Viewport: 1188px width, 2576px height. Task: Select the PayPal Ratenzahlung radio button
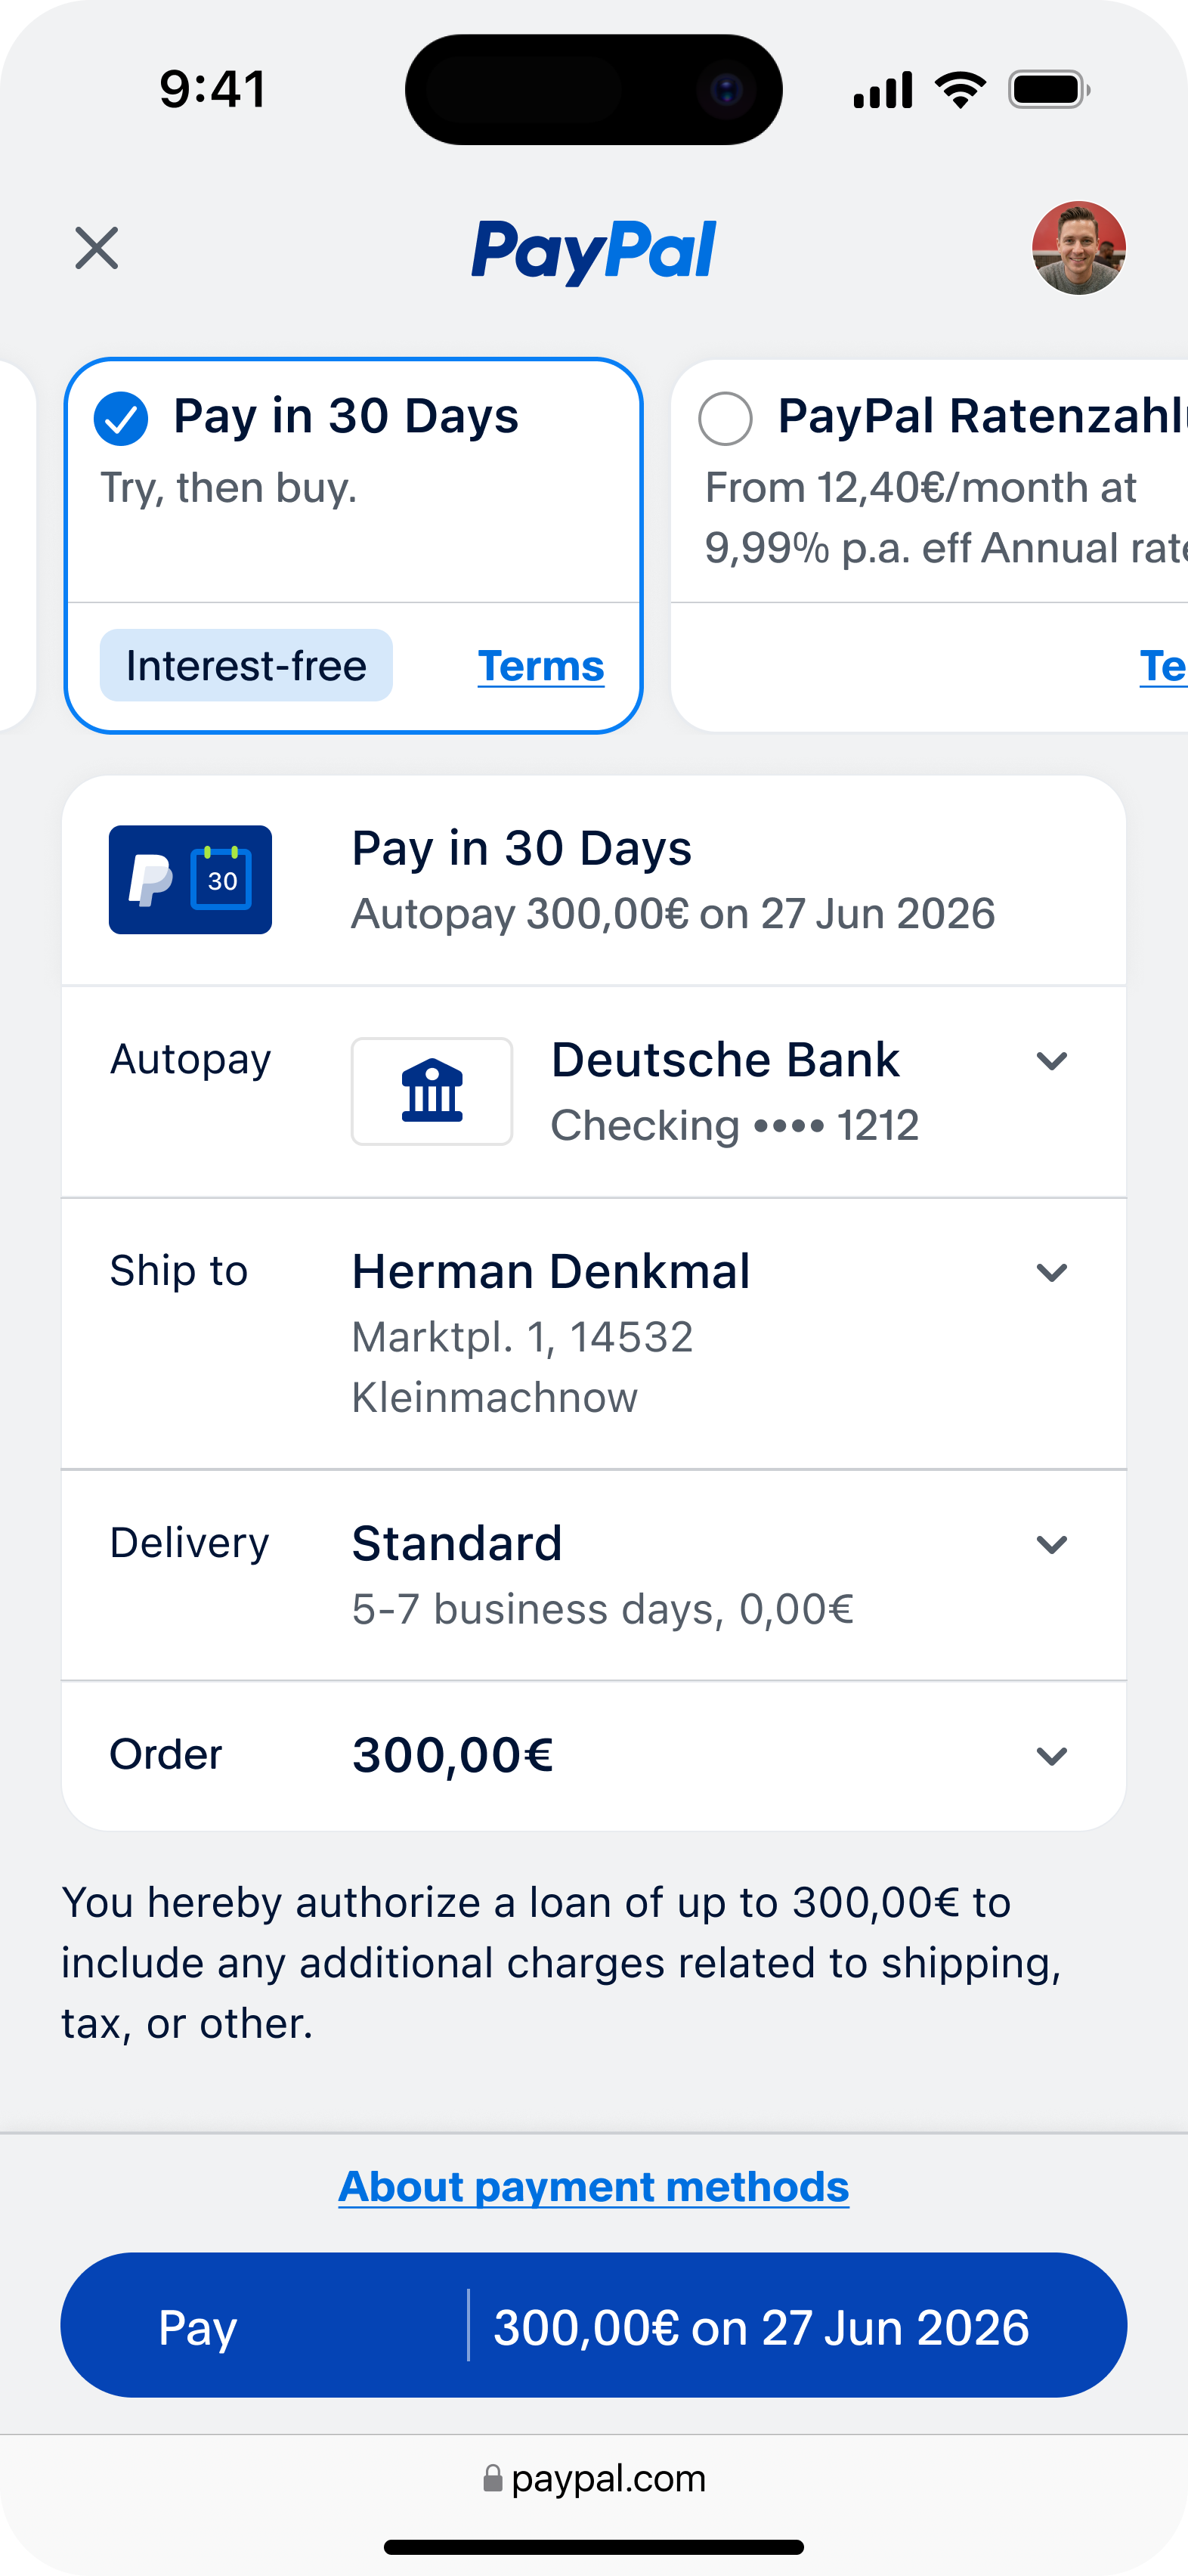[x=725, y=419]
